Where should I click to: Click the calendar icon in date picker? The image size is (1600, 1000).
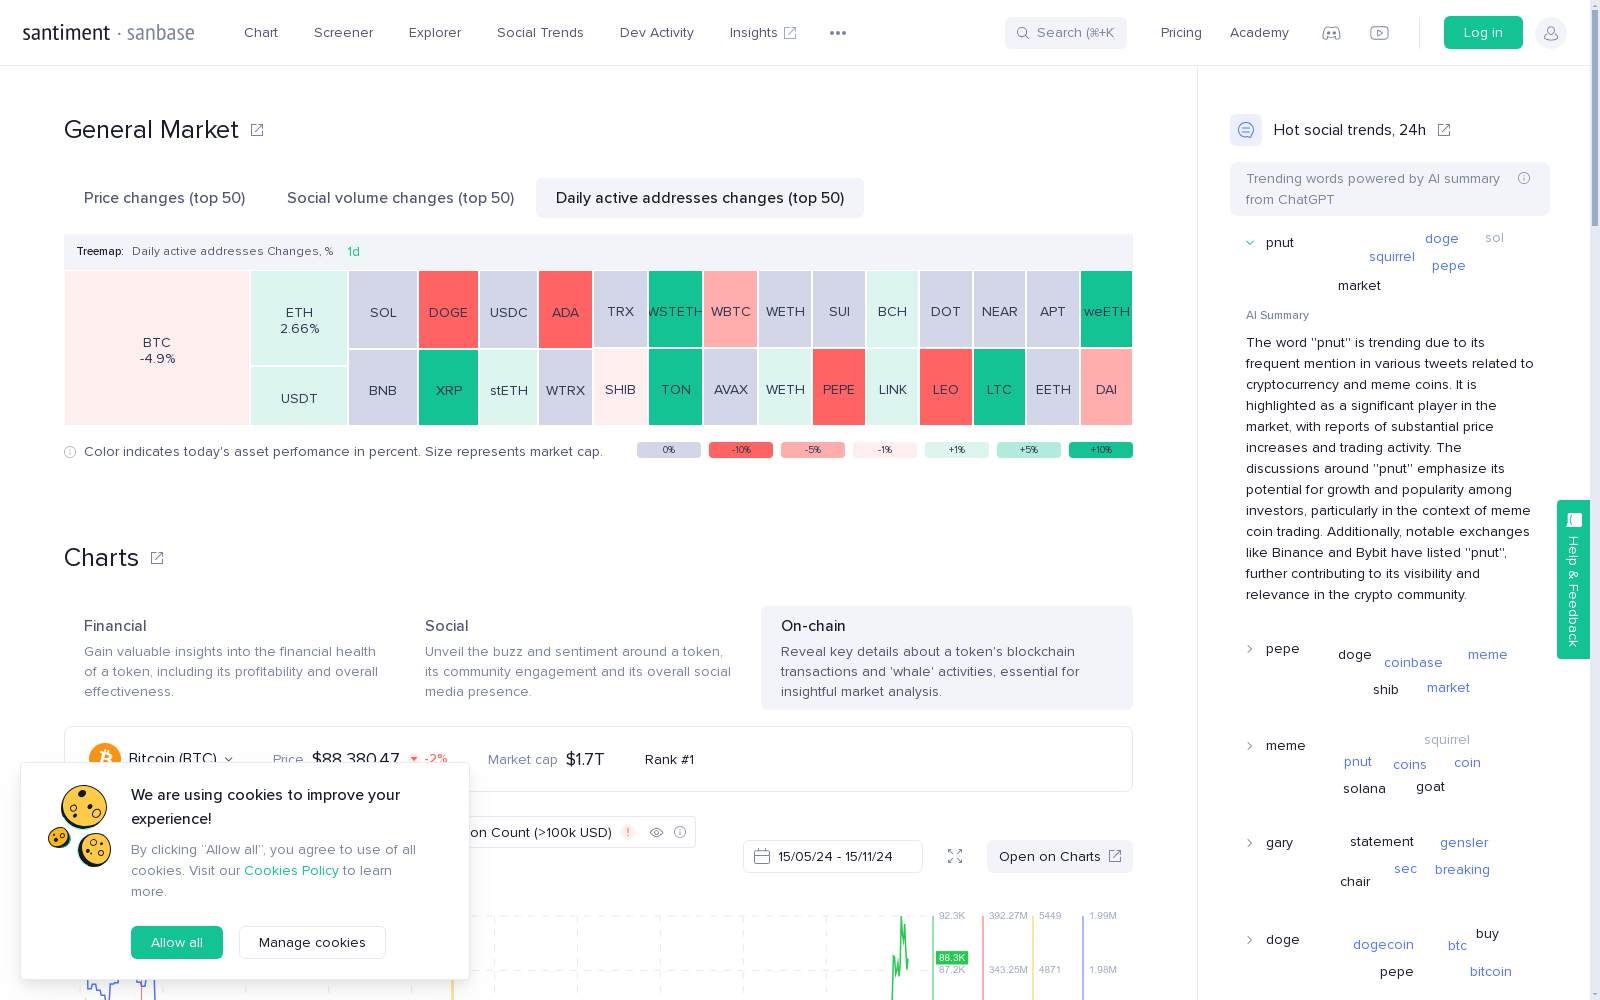[x=762, y=856]
